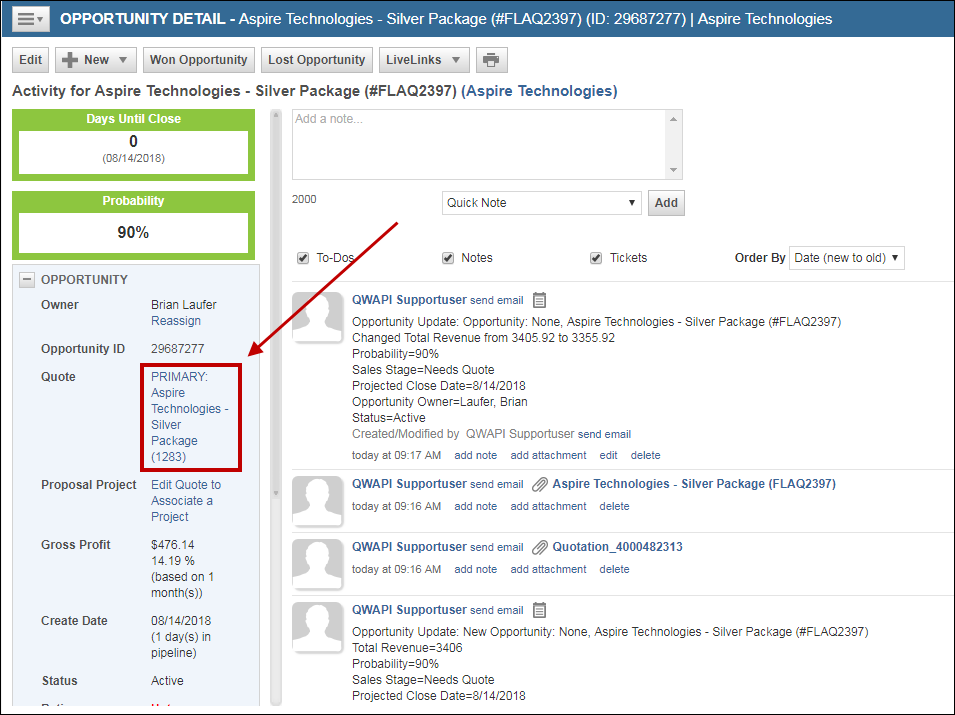Open Order By date dropdown

[846, 258]
